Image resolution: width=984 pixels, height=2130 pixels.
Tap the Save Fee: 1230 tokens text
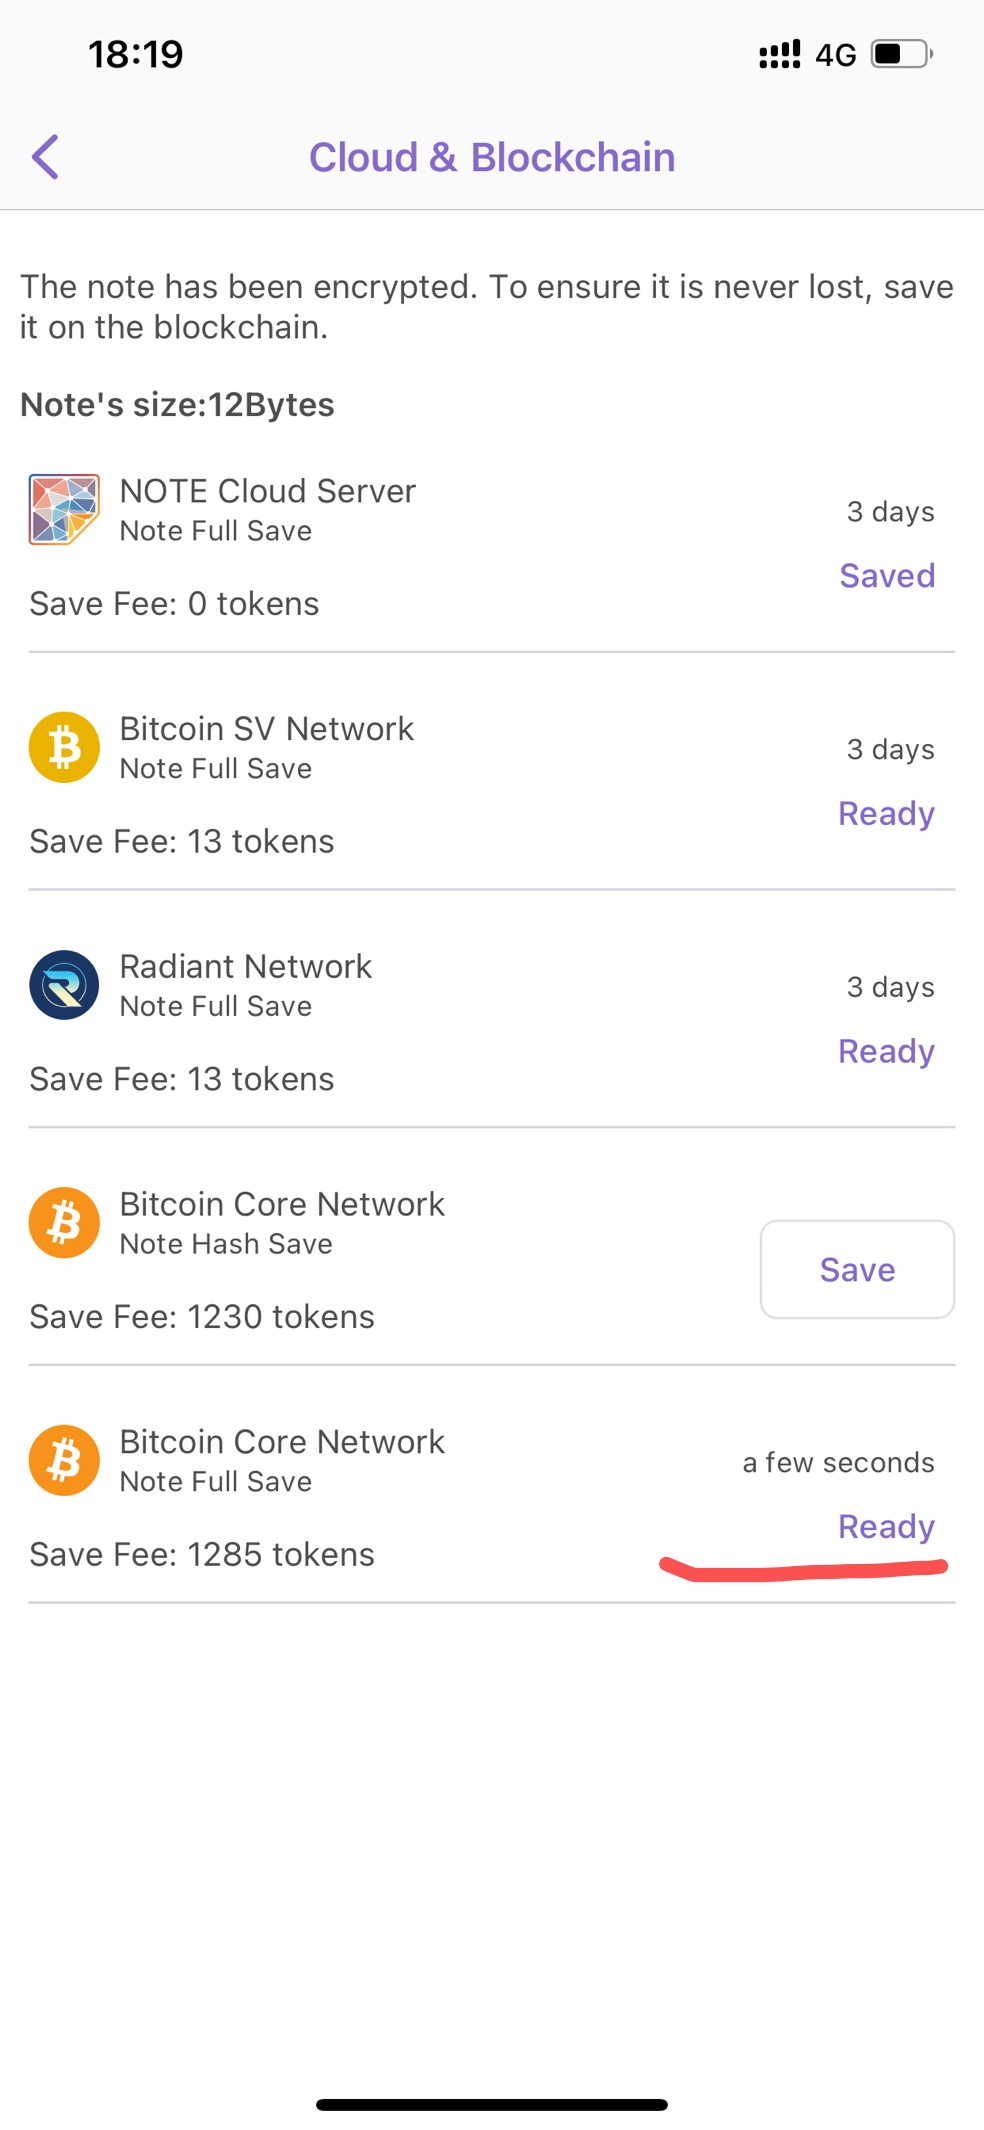[202, 1317]
